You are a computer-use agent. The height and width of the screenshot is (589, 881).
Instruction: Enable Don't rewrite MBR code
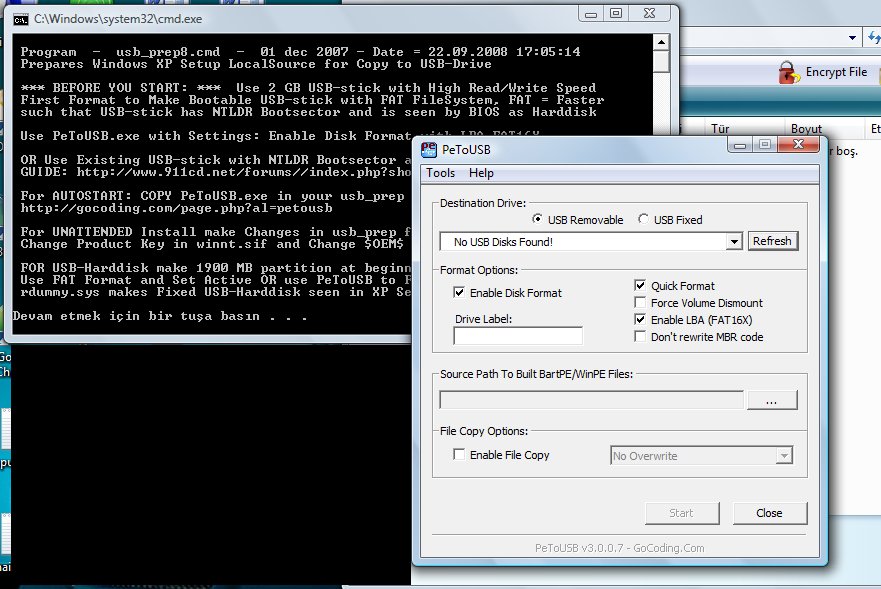coord(640,336)
